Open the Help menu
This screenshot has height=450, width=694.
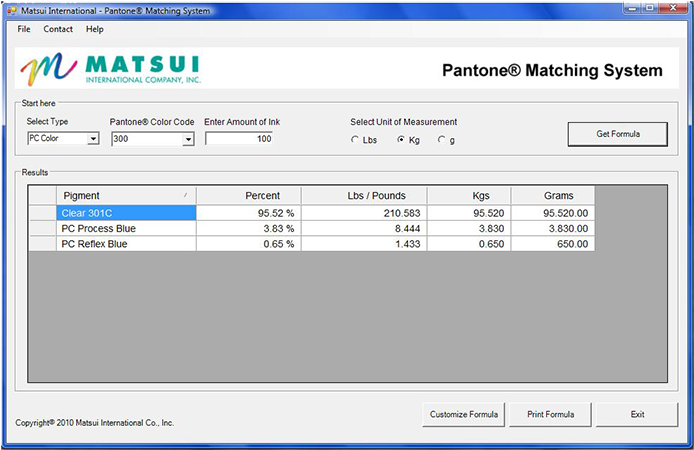95,29
